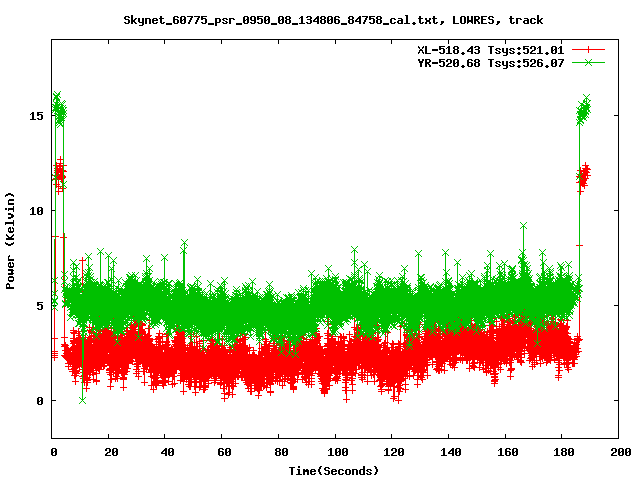
Task: Select the YR-520.68 Tsys:526.07 legend entry
Action: 490,63
